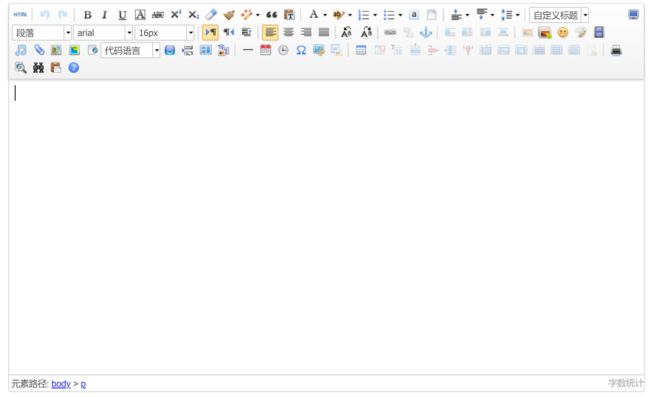Select the format painter brush

tap(229, 15)
